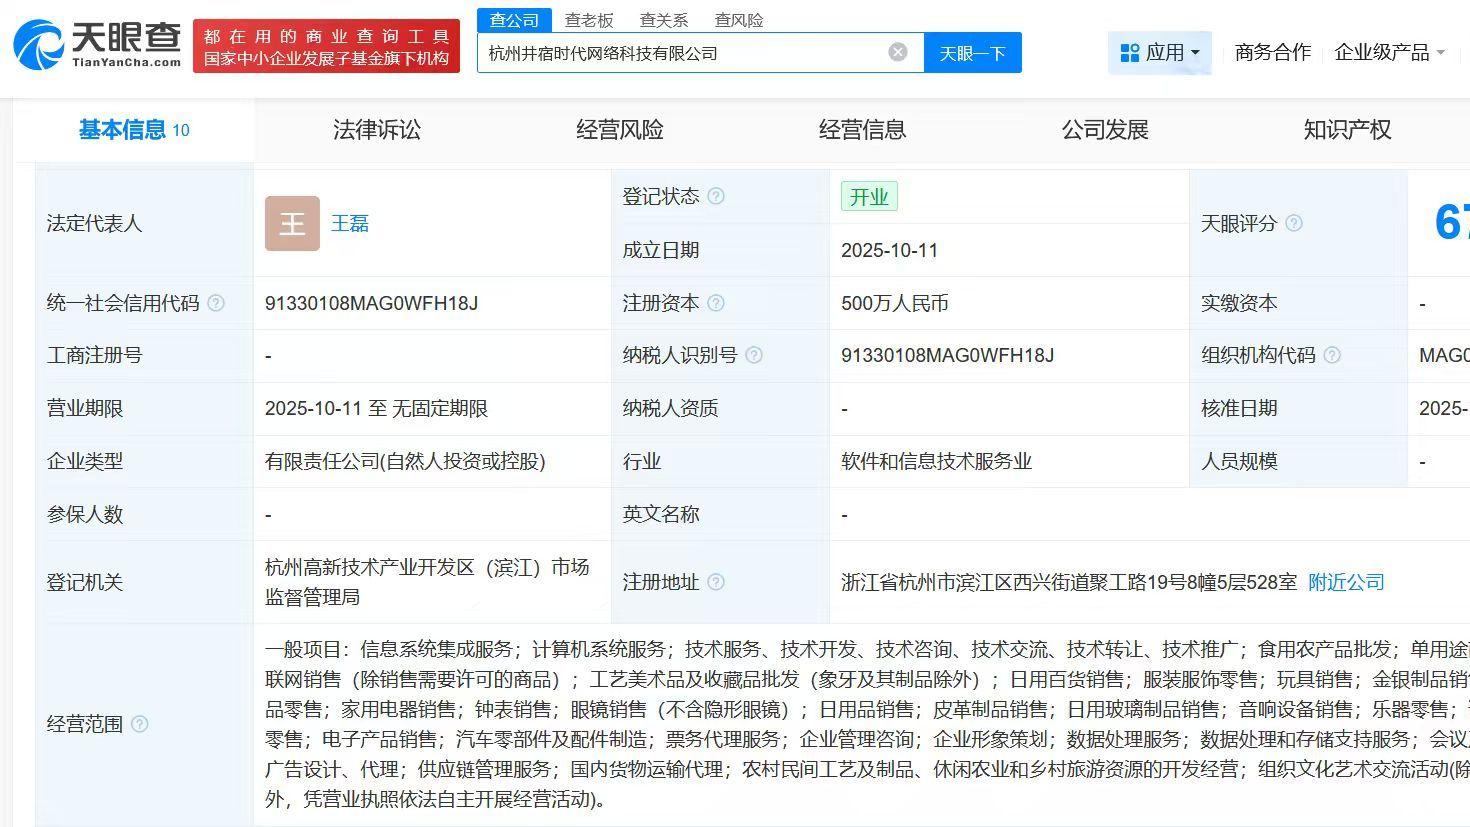The width and height of the screenshot is (1470, 827).
Task: Select the 软件和信息技术服务业 industry value
Action: pos(936,461)
